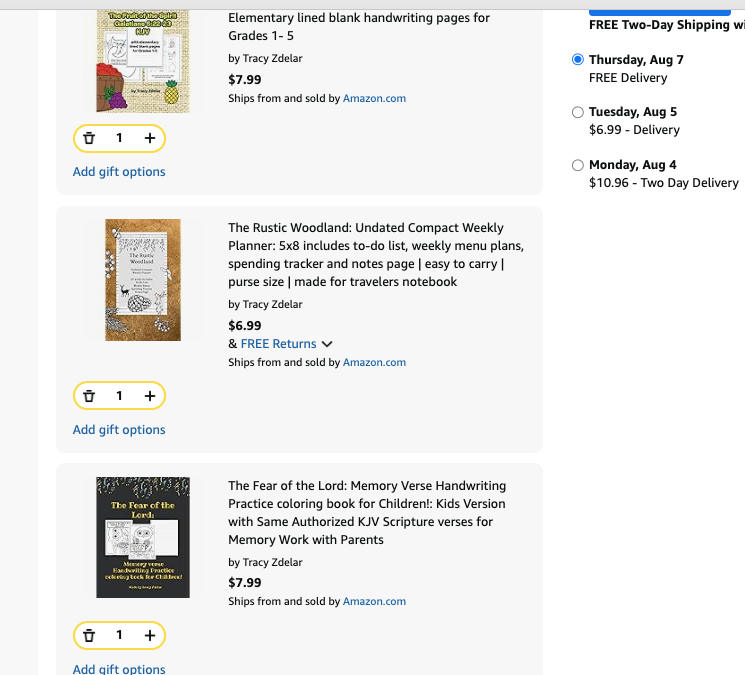Remove Rustic Woodland planner using trash icon
The width and height of the screenshot is (745, 675).
tap(89, 396)
